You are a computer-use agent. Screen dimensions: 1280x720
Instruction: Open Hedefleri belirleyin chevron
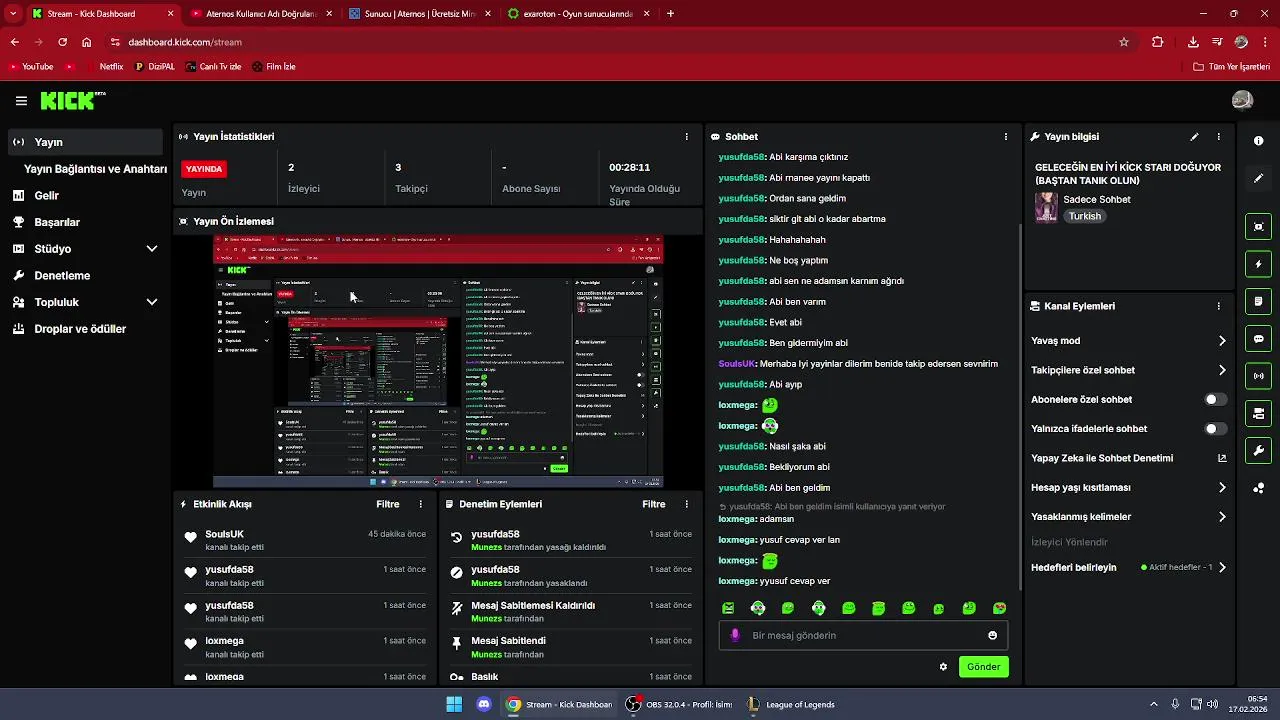click(1222, 567)
